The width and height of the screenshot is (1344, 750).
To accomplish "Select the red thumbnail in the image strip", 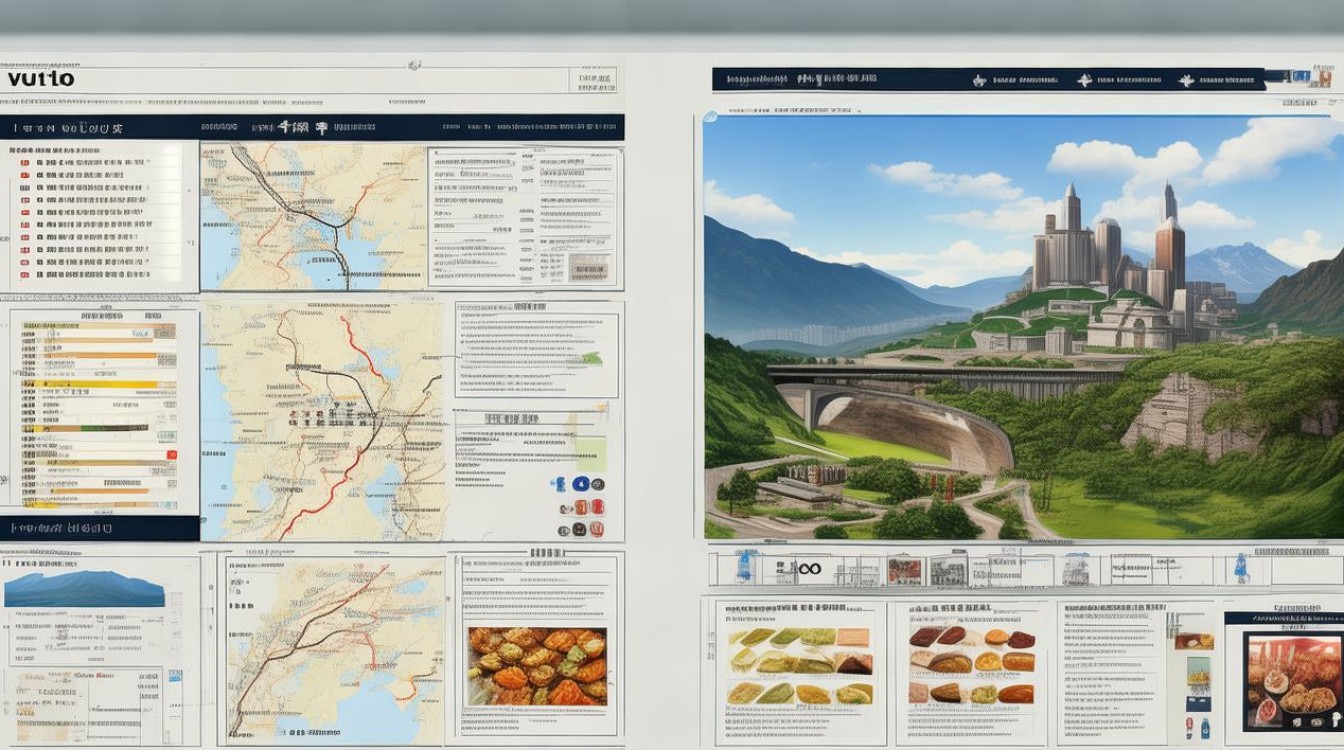I will point(904,571).
